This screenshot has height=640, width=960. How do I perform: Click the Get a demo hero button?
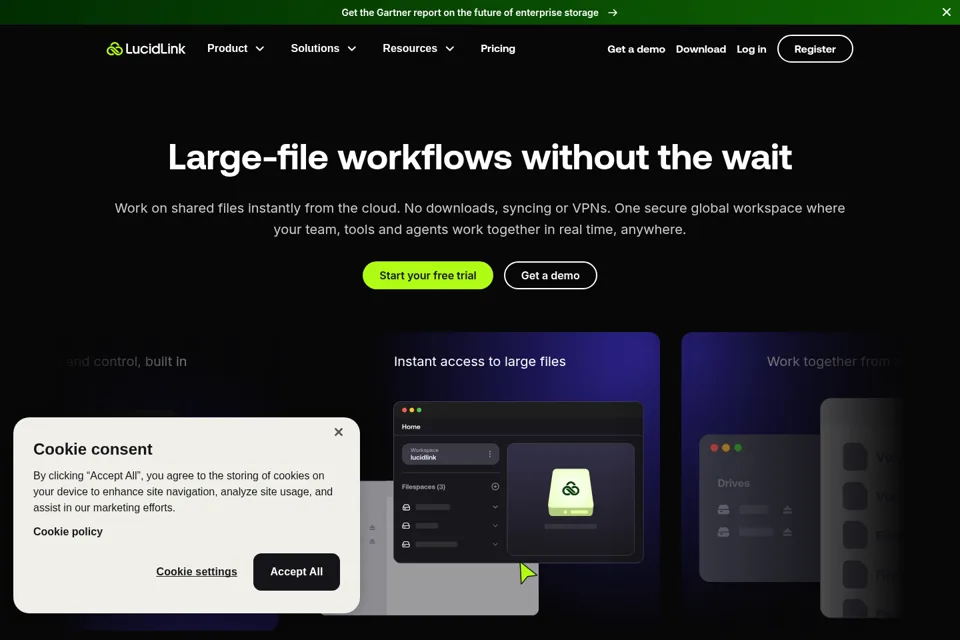coord(550,276)
